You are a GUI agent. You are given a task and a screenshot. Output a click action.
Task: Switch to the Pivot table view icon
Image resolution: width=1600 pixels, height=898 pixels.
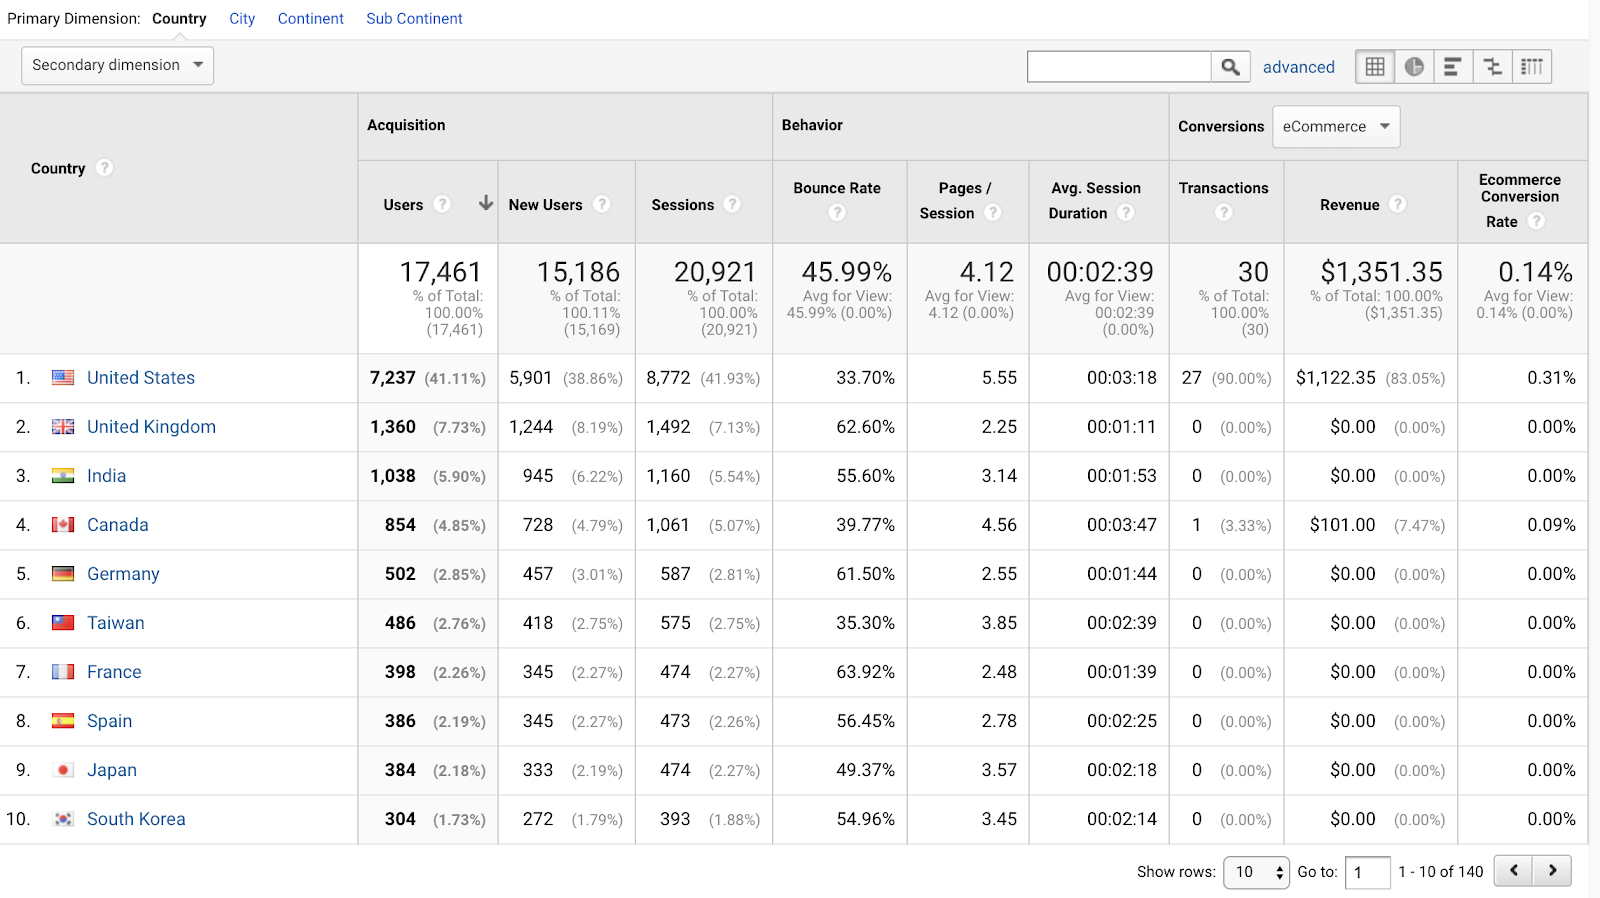1532,67
